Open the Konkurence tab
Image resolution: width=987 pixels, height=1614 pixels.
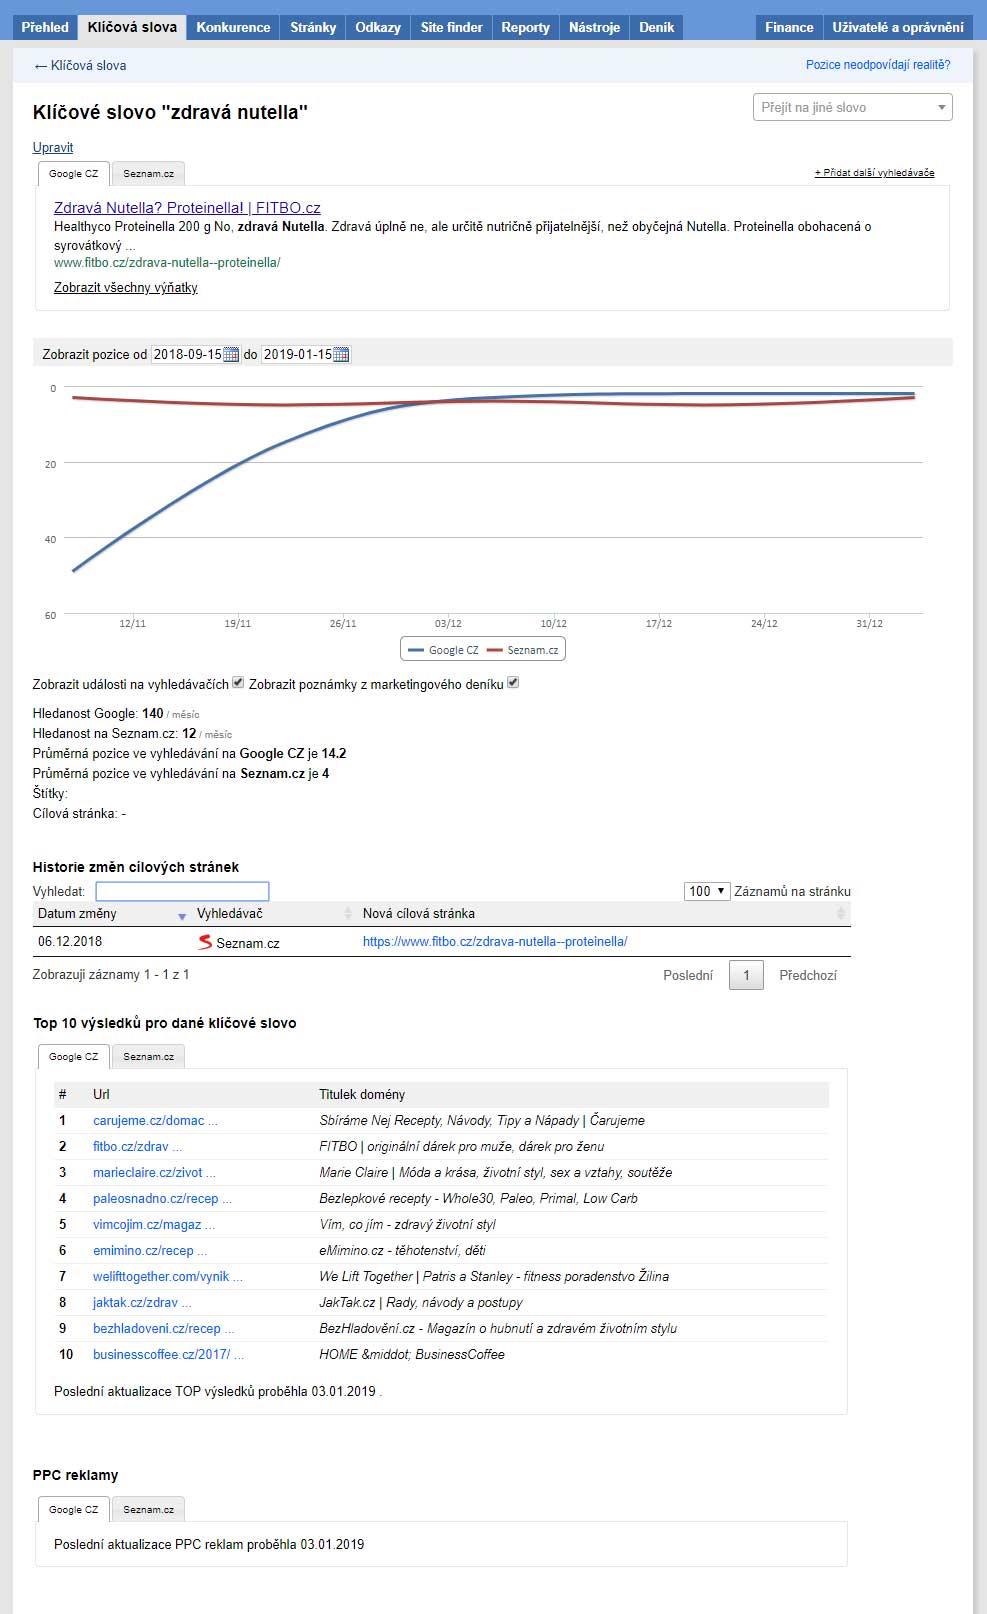(x=233, y=27)
